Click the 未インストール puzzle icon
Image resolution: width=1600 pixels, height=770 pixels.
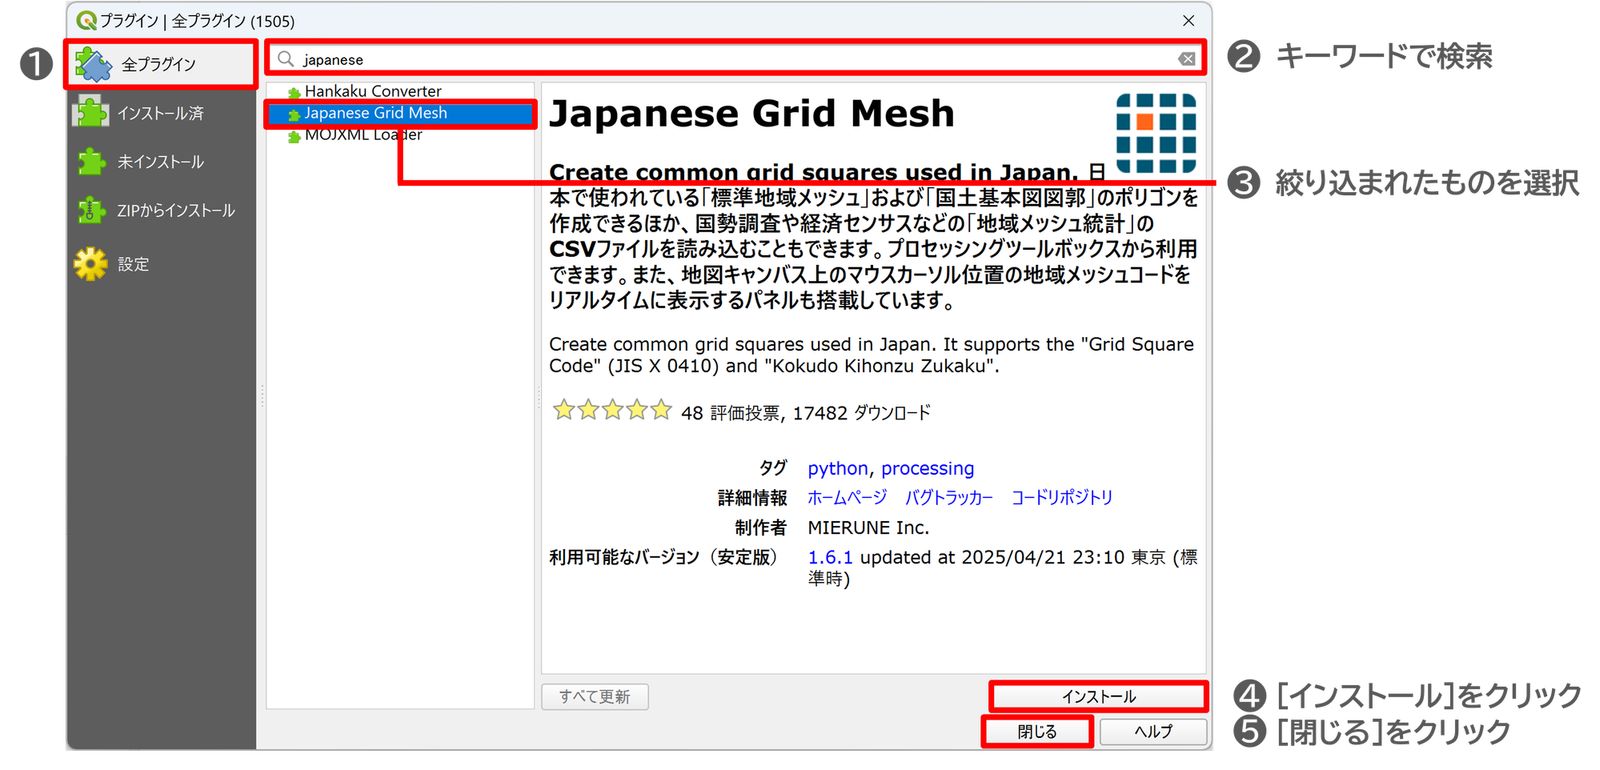pyautogui.click(x=91, y=161)
